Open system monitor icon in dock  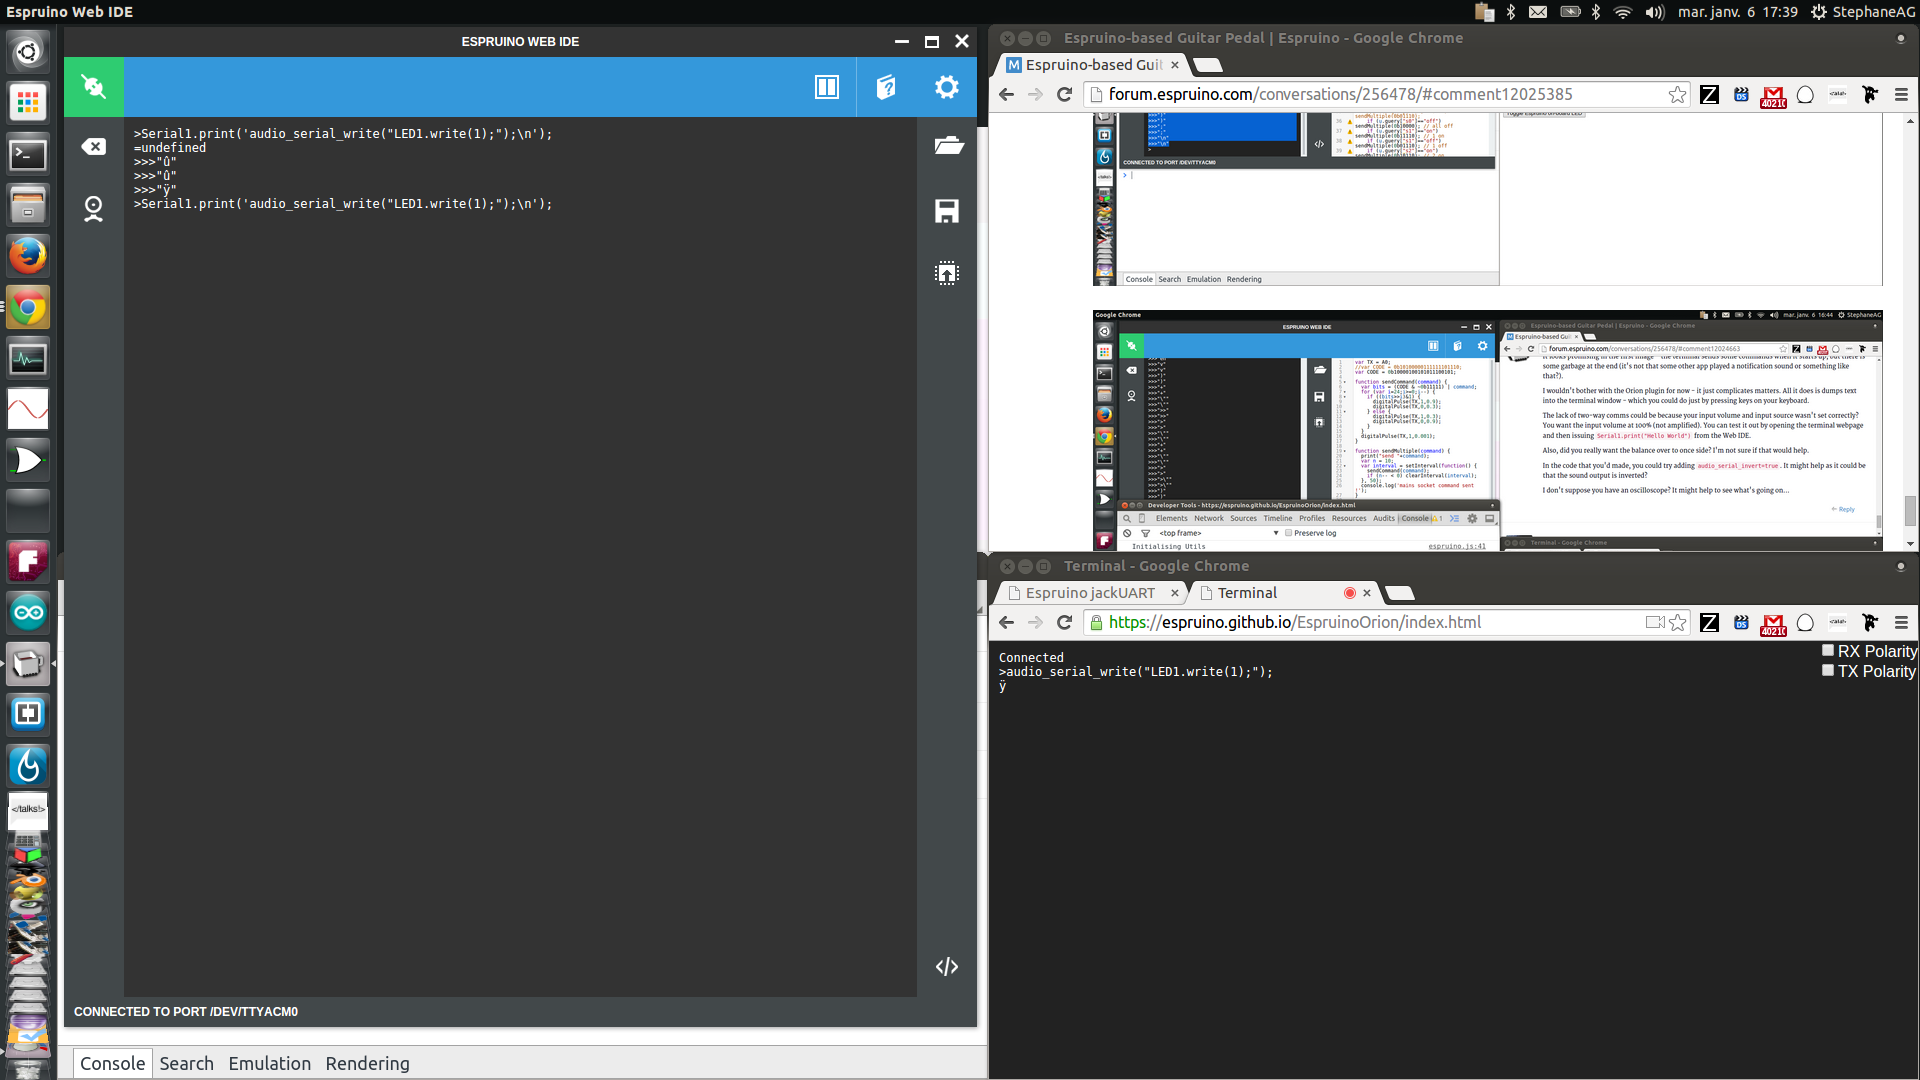[x=28, y=358]
